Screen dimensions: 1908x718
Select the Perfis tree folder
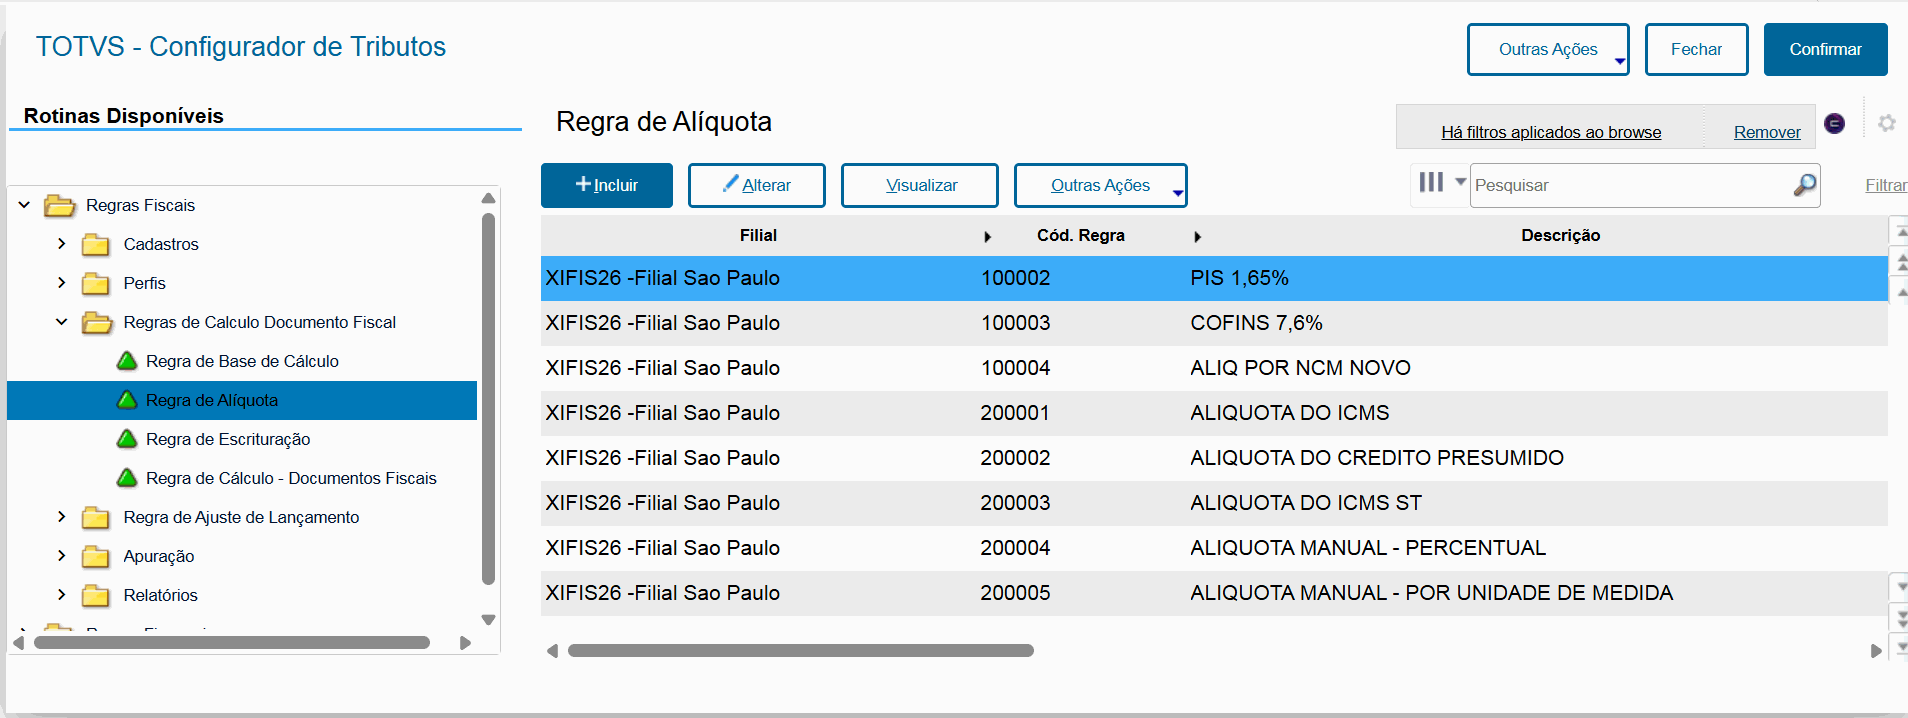[145, 283]
